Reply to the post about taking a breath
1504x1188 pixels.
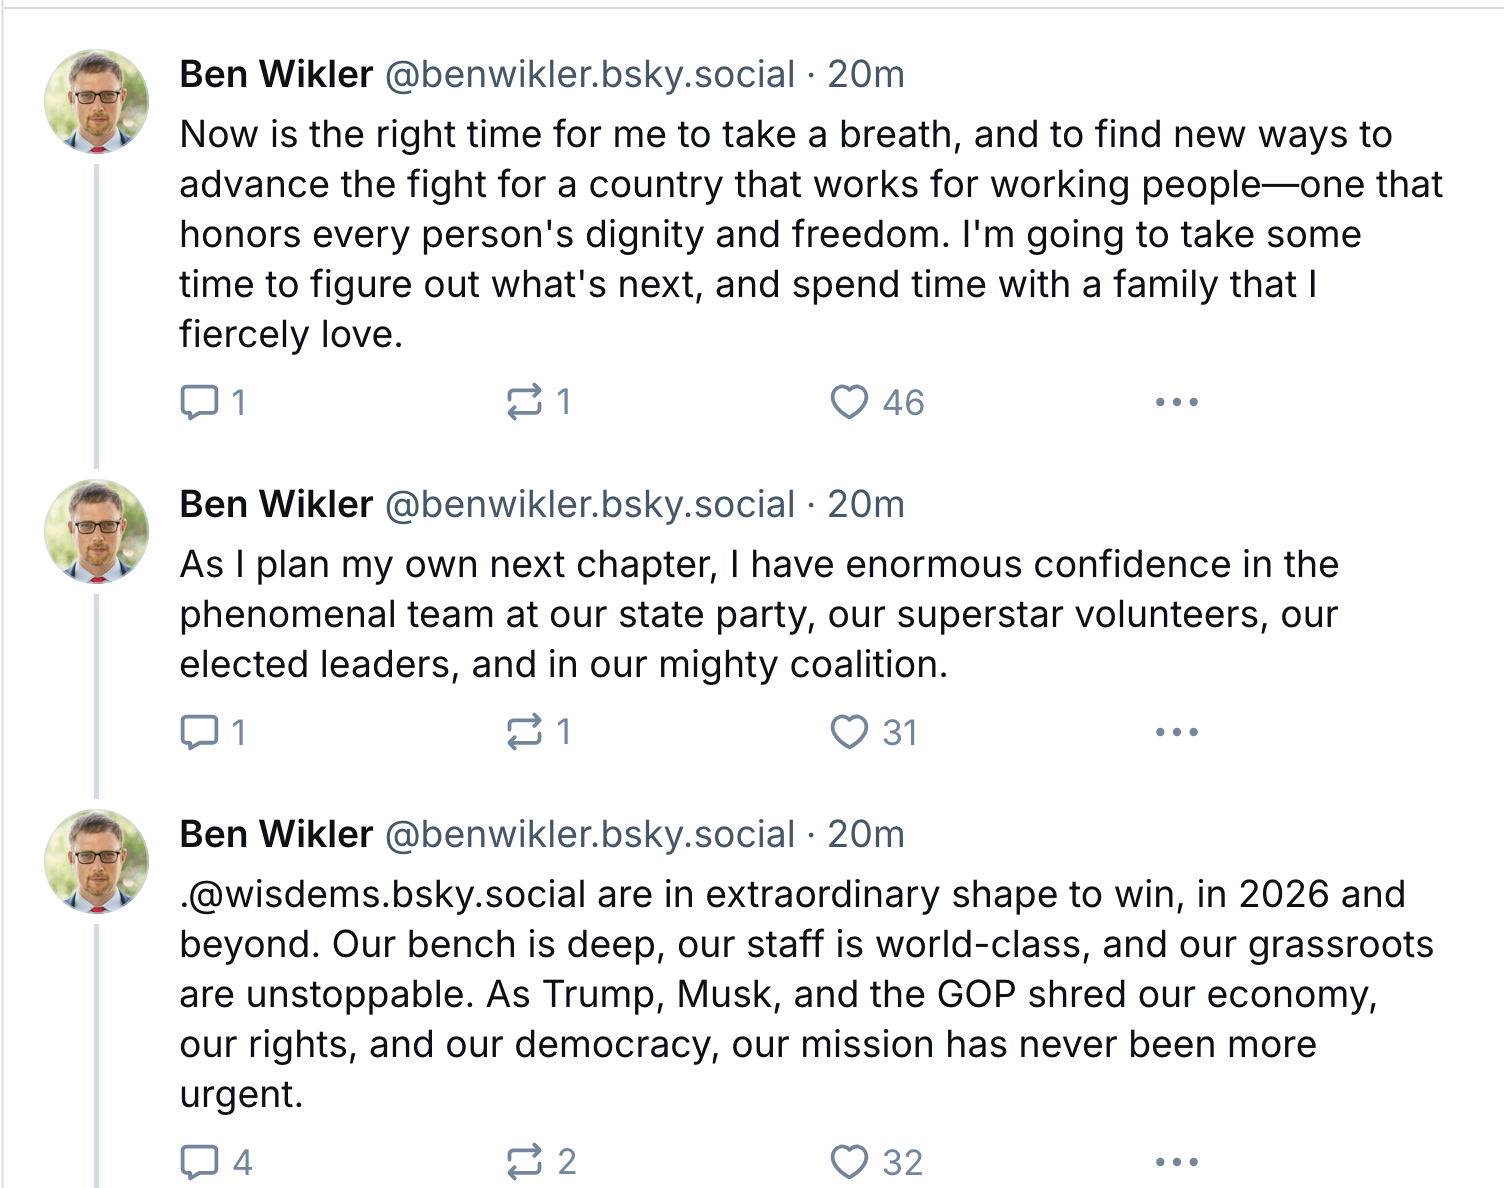[x=213, y=402]
